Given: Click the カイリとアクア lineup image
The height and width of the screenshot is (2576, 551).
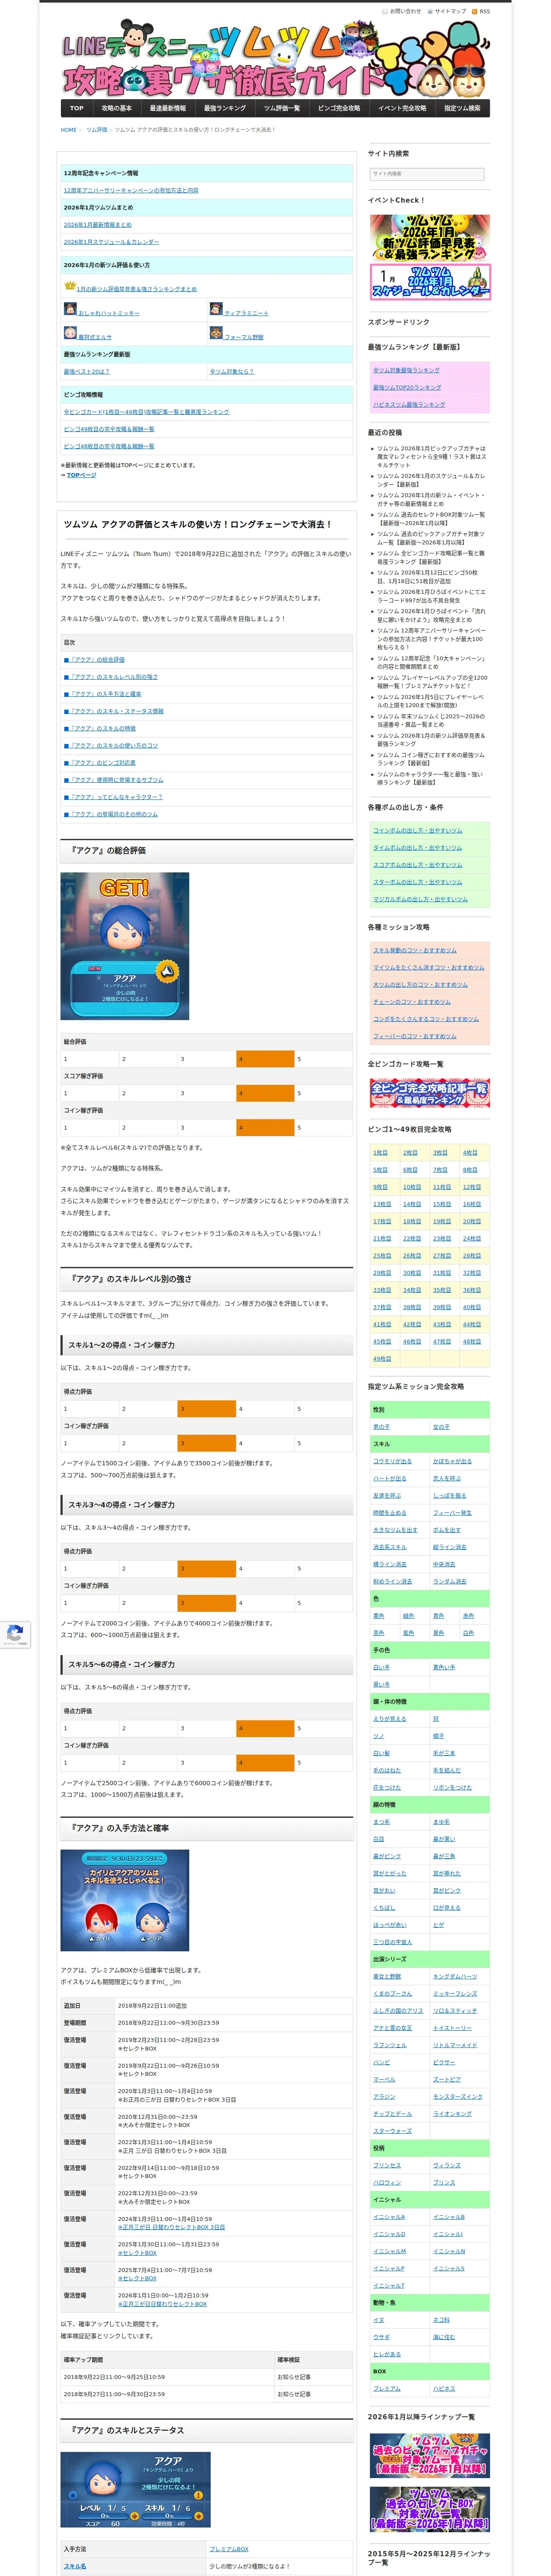Looking at the screenshot, I should pyautogui.click(x=125, y=1900).
